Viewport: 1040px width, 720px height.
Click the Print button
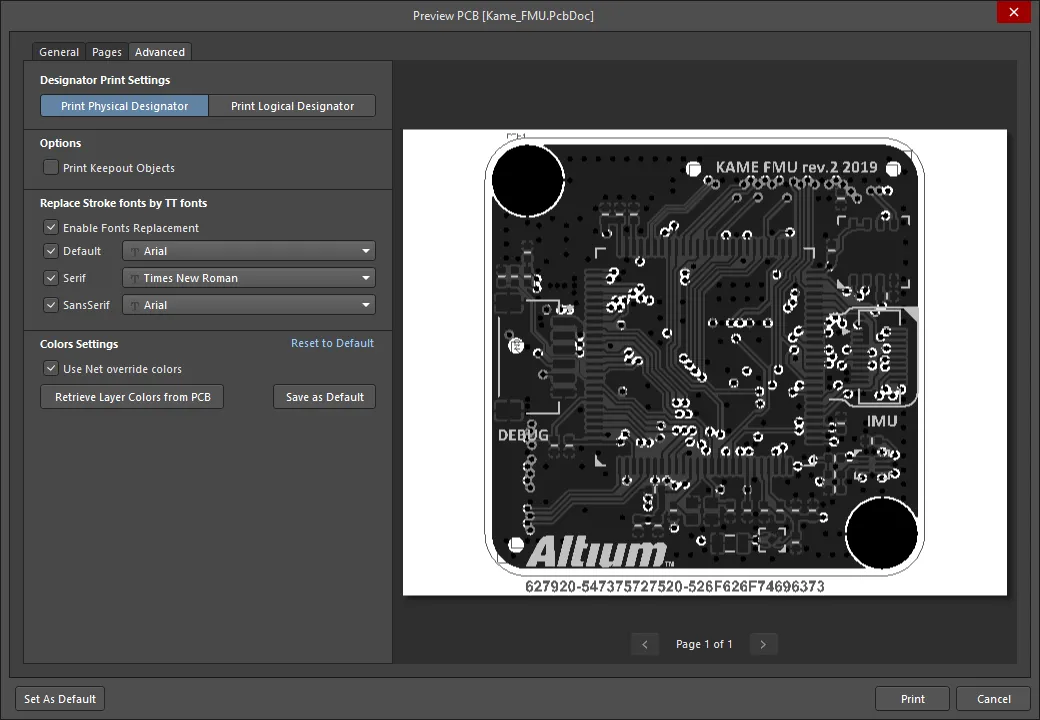(x=912, y=699)
